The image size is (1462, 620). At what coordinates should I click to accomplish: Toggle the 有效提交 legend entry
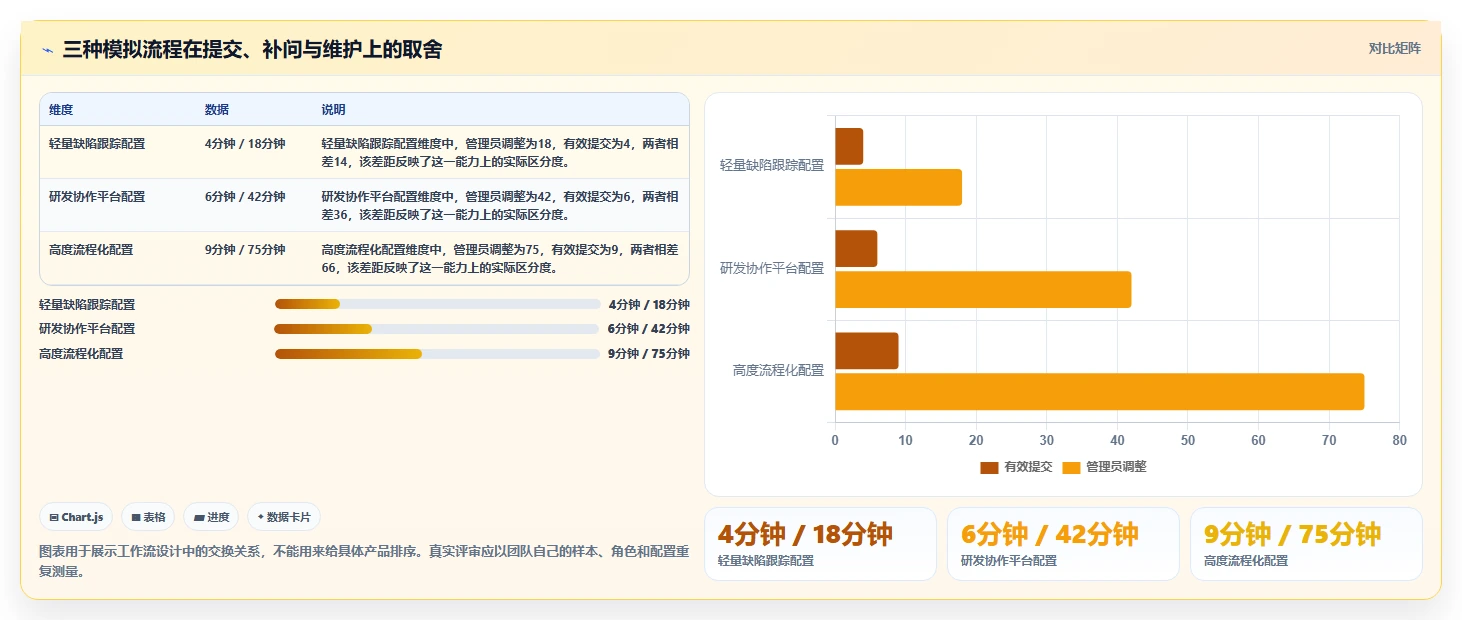click(x=1016, y=467)
